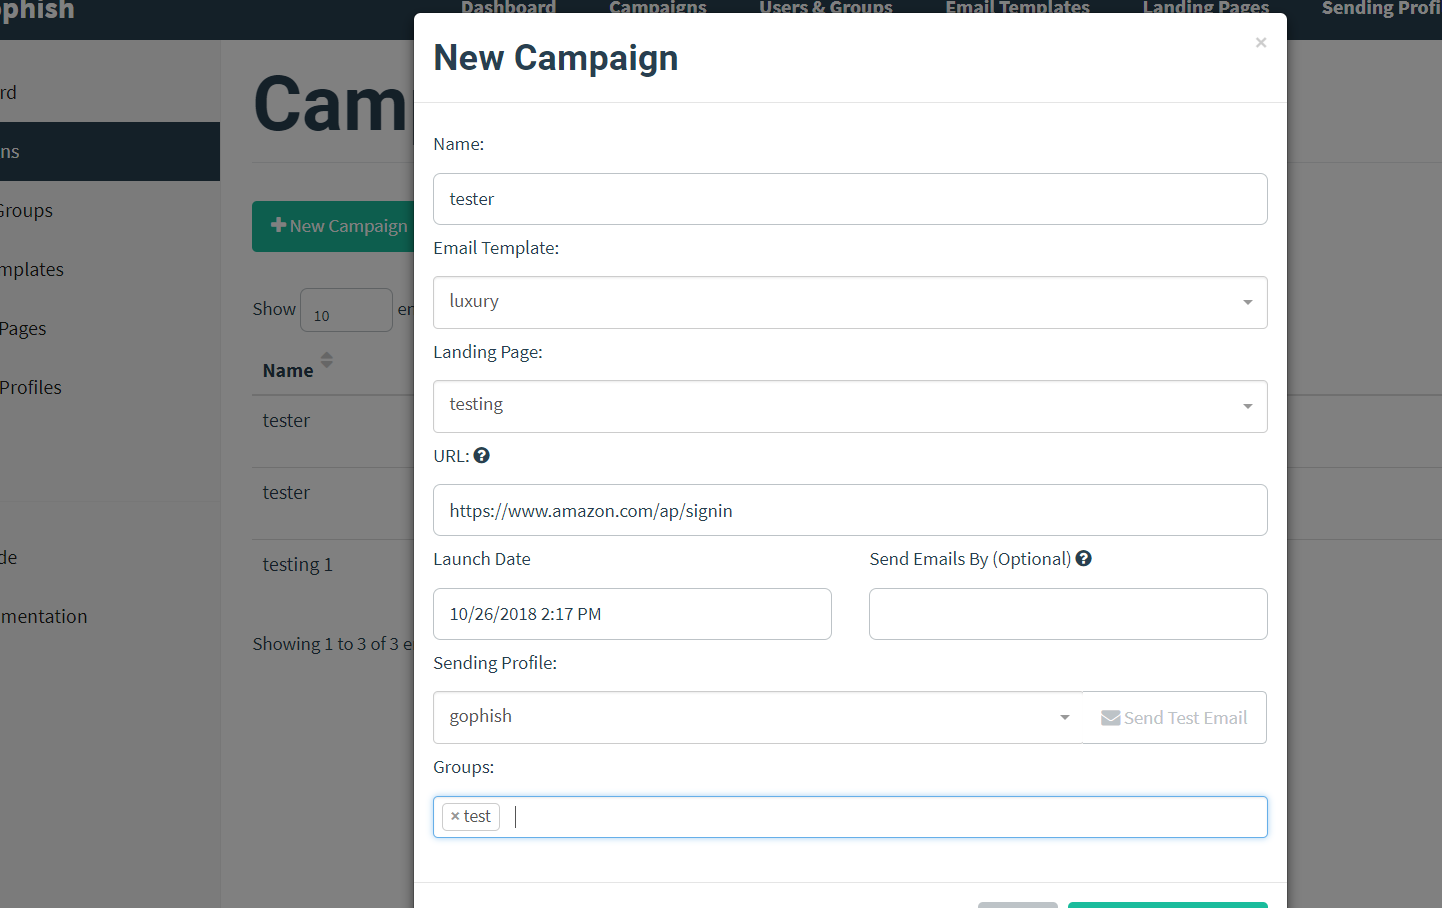Click the Show entries count field
Viewport: 1442px width, 908px height.
click(x=346, y=310)
